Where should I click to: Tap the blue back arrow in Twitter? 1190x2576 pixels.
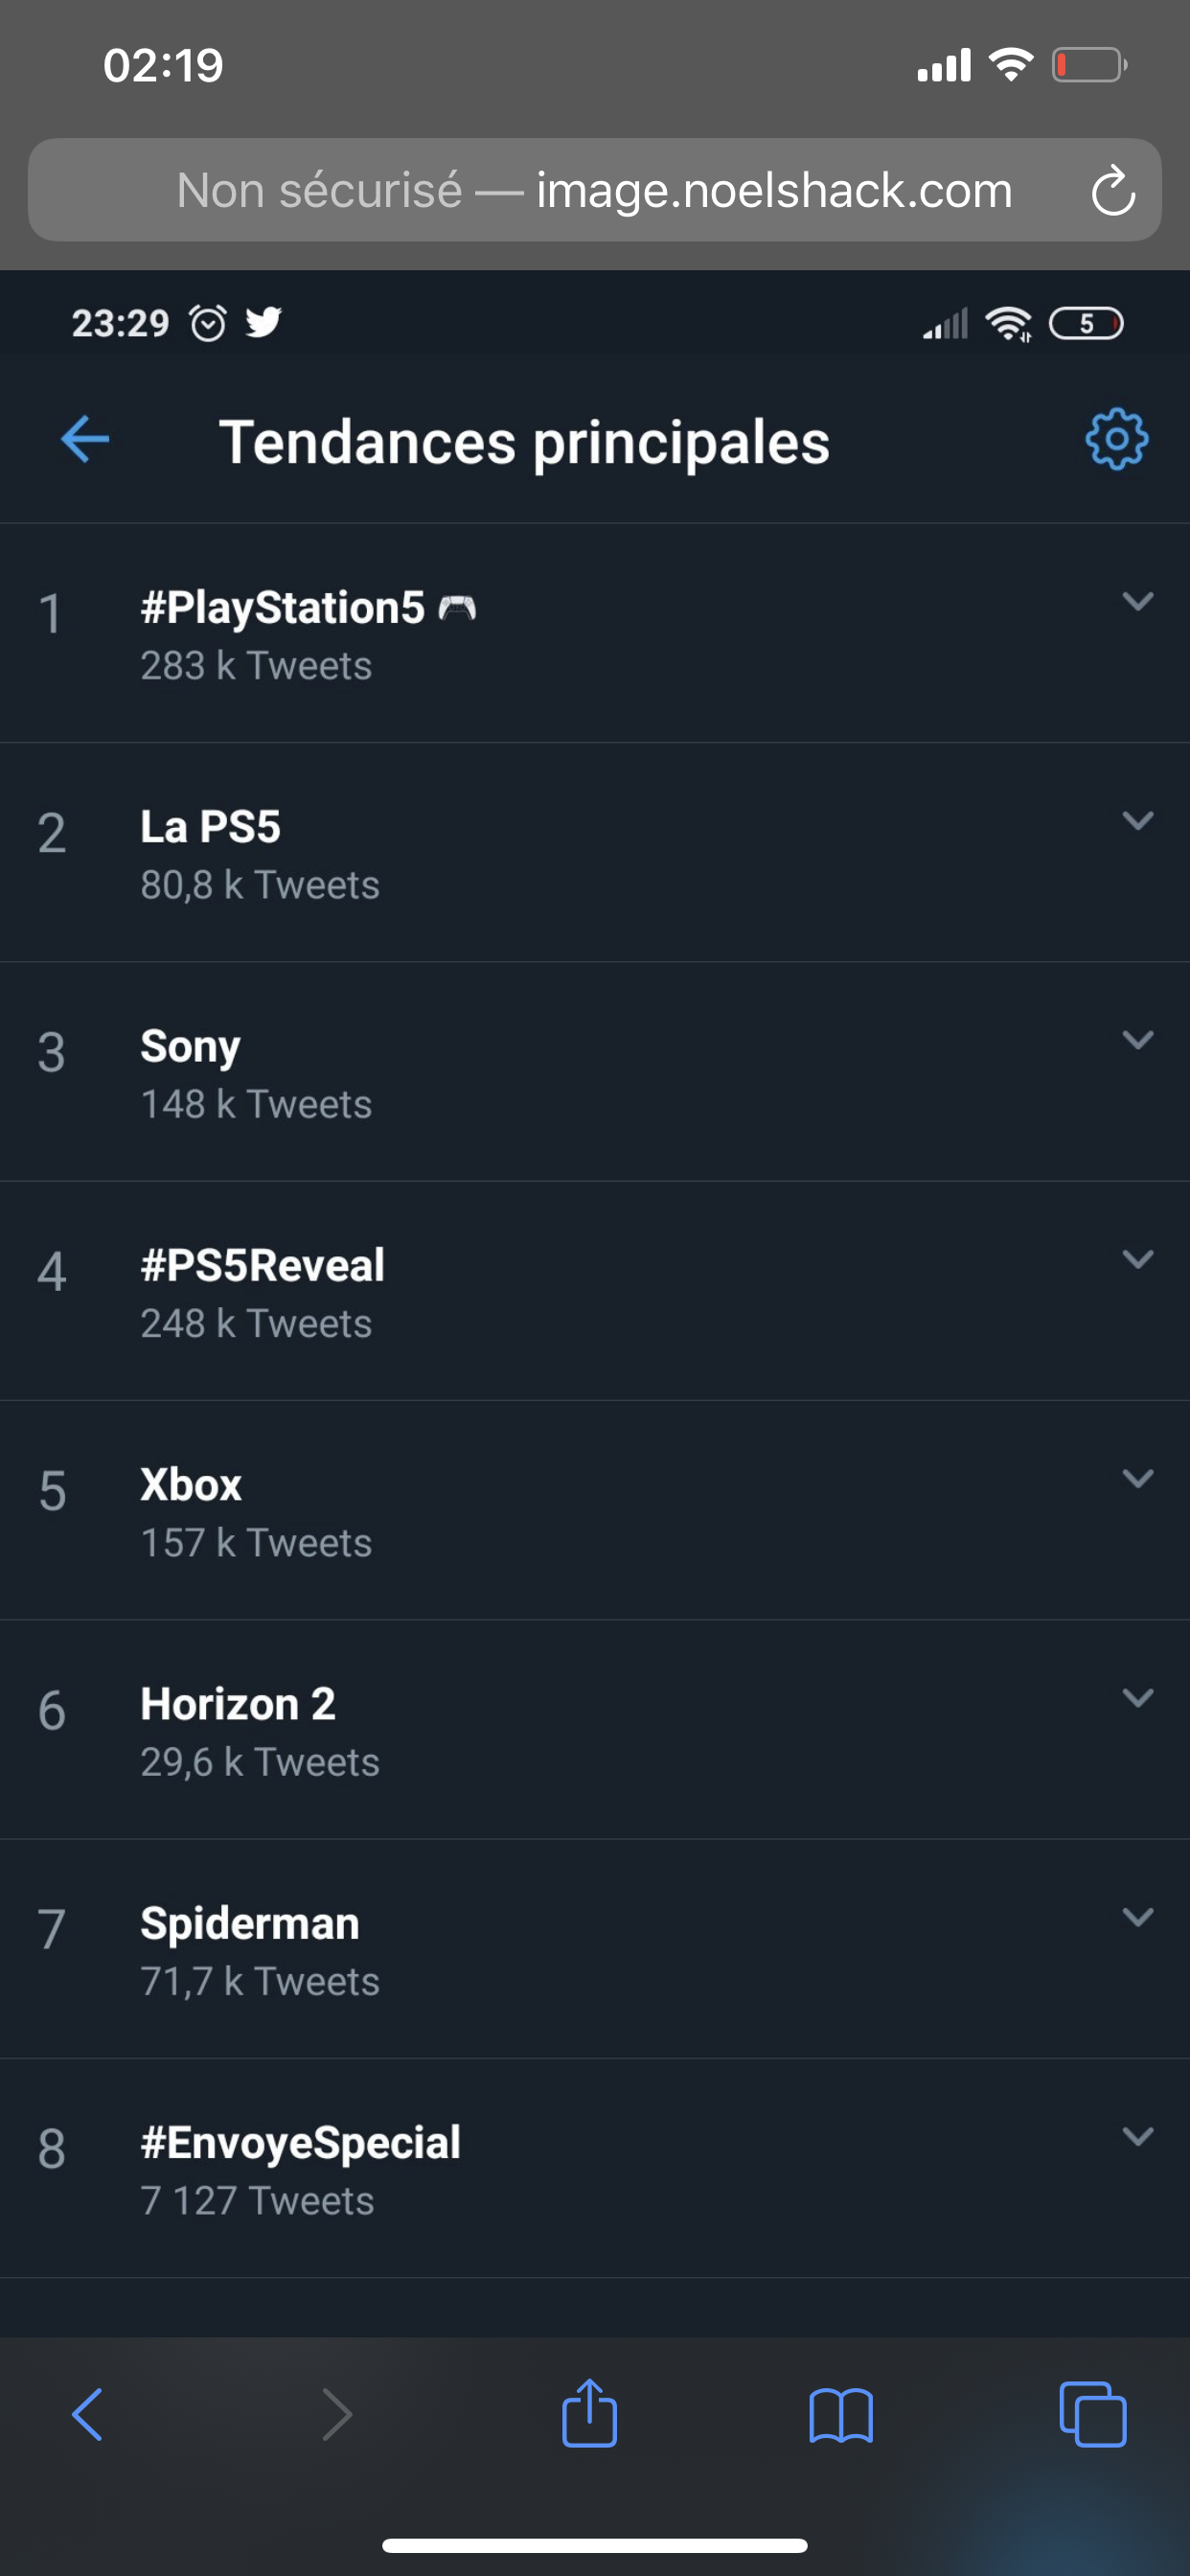click(85, 439)
